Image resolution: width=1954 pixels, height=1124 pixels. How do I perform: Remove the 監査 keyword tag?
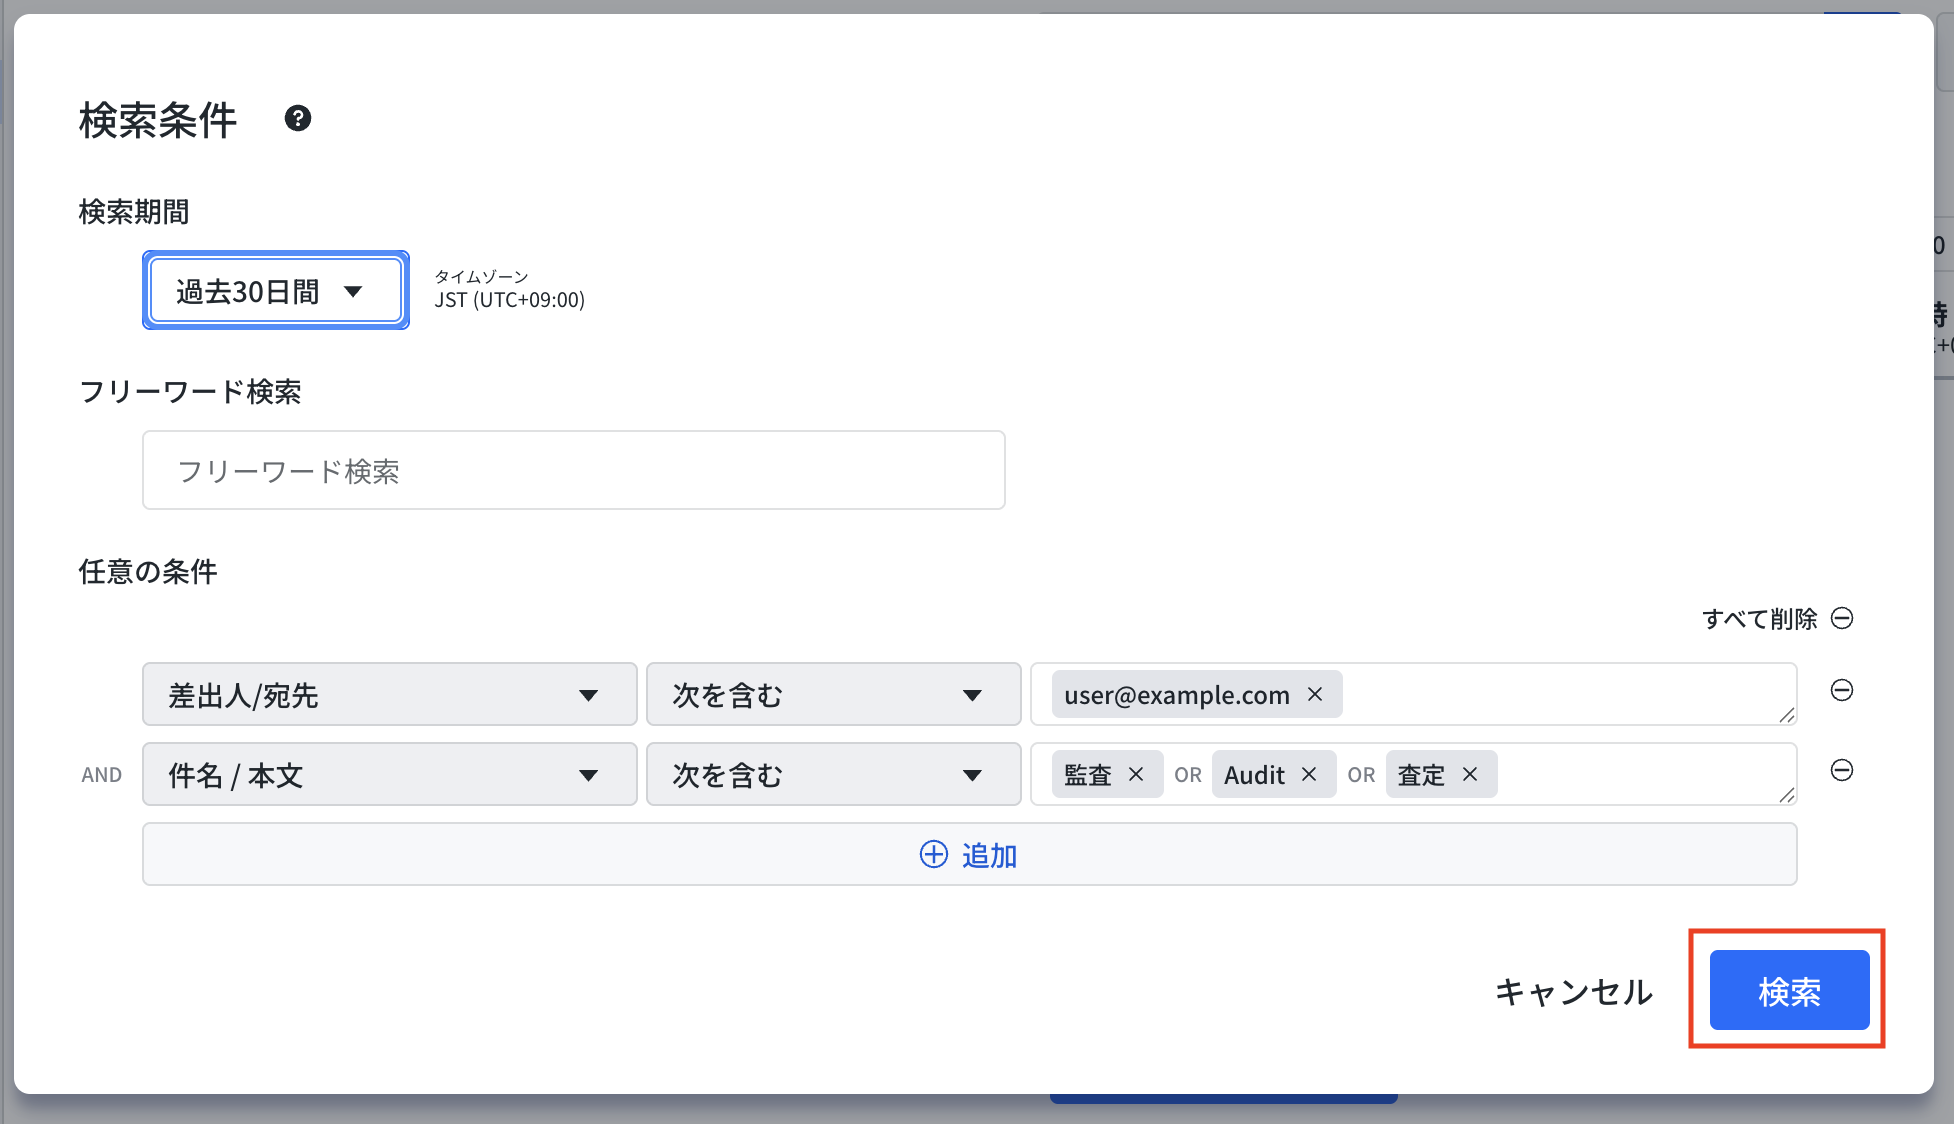coord(1136,774)
